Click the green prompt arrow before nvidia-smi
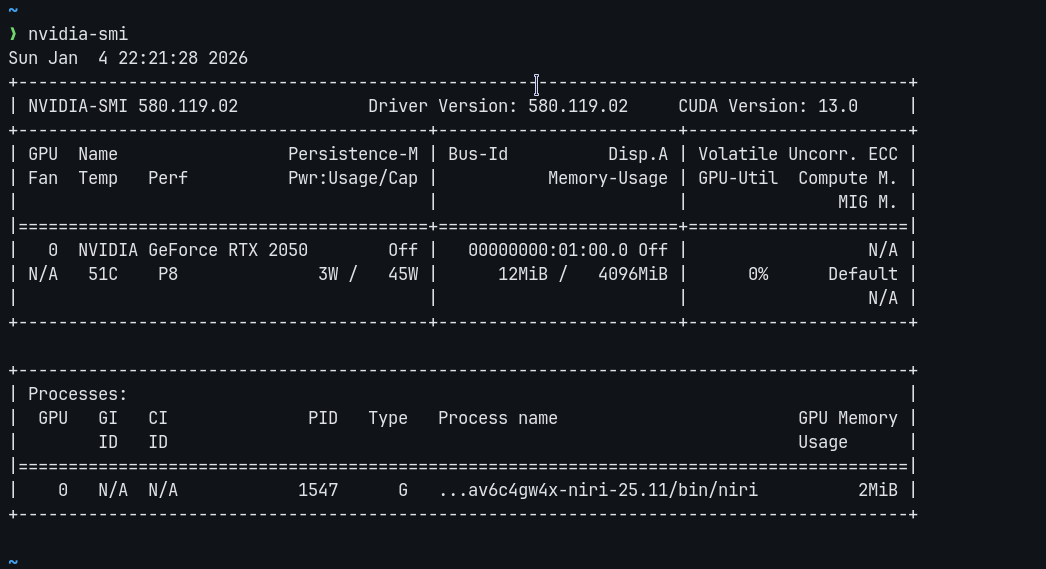The width and height of the screenshot is (1046, 569). pos(13,34)
